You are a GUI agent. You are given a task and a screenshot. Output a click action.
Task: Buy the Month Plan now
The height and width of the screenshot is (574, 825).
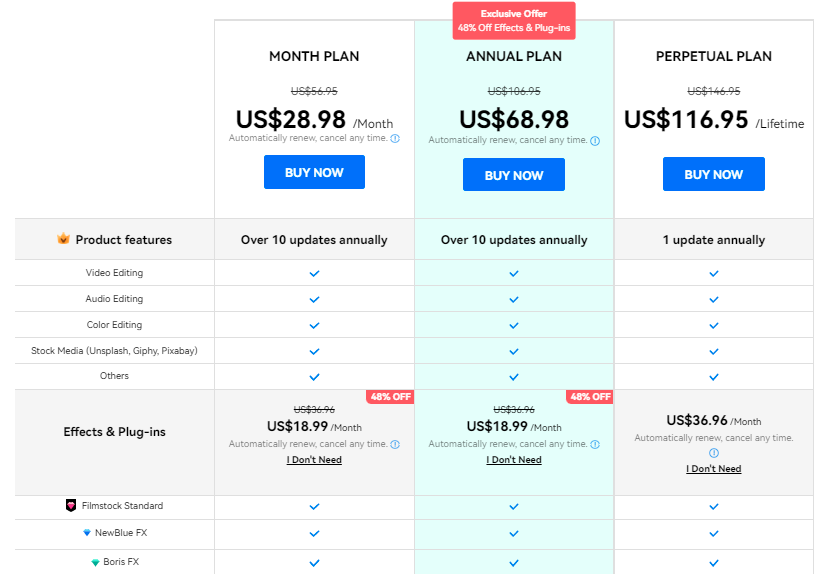(314, 172)
